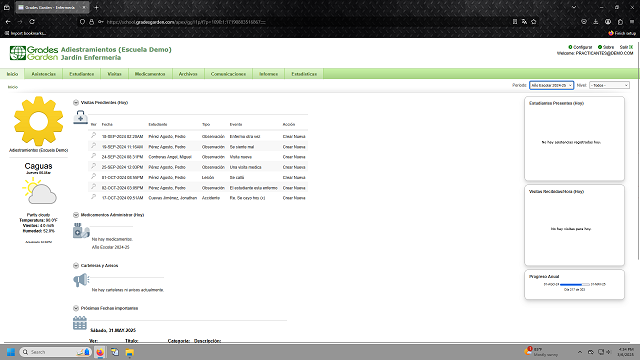Open the Firefox account icon
Viewport: 640px width, 360px height.
(608, 22)
